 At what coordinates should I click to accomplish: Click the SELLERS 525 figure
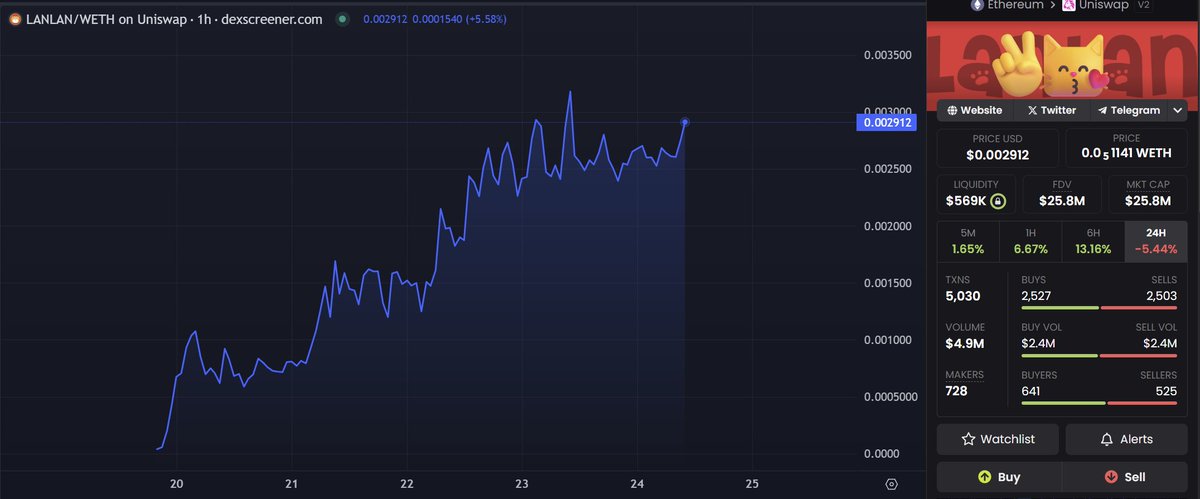tap(1167, 390)
